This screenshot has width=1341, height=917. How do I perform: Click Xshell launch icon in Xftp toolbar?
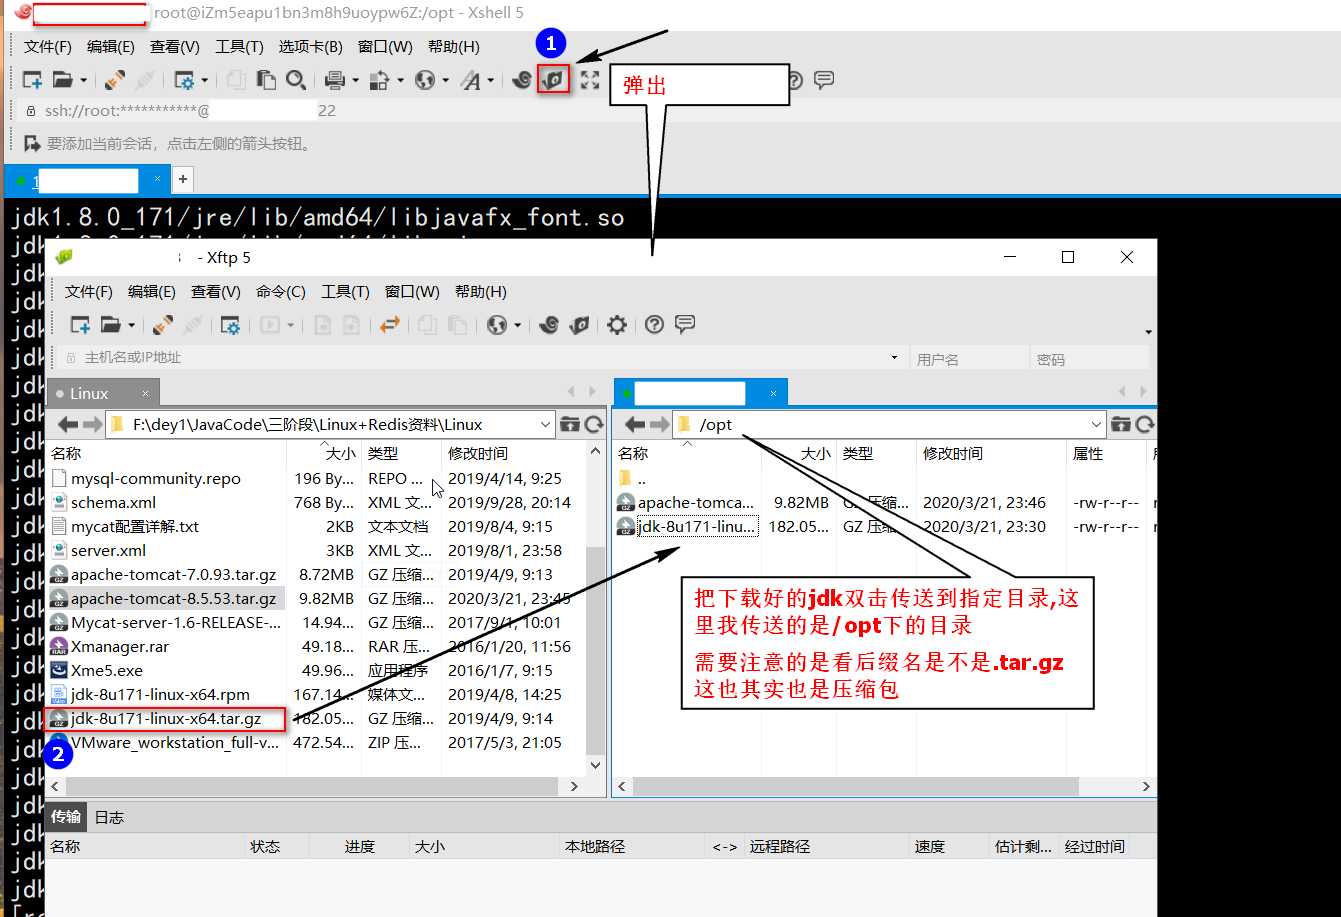tap(548, 325)
